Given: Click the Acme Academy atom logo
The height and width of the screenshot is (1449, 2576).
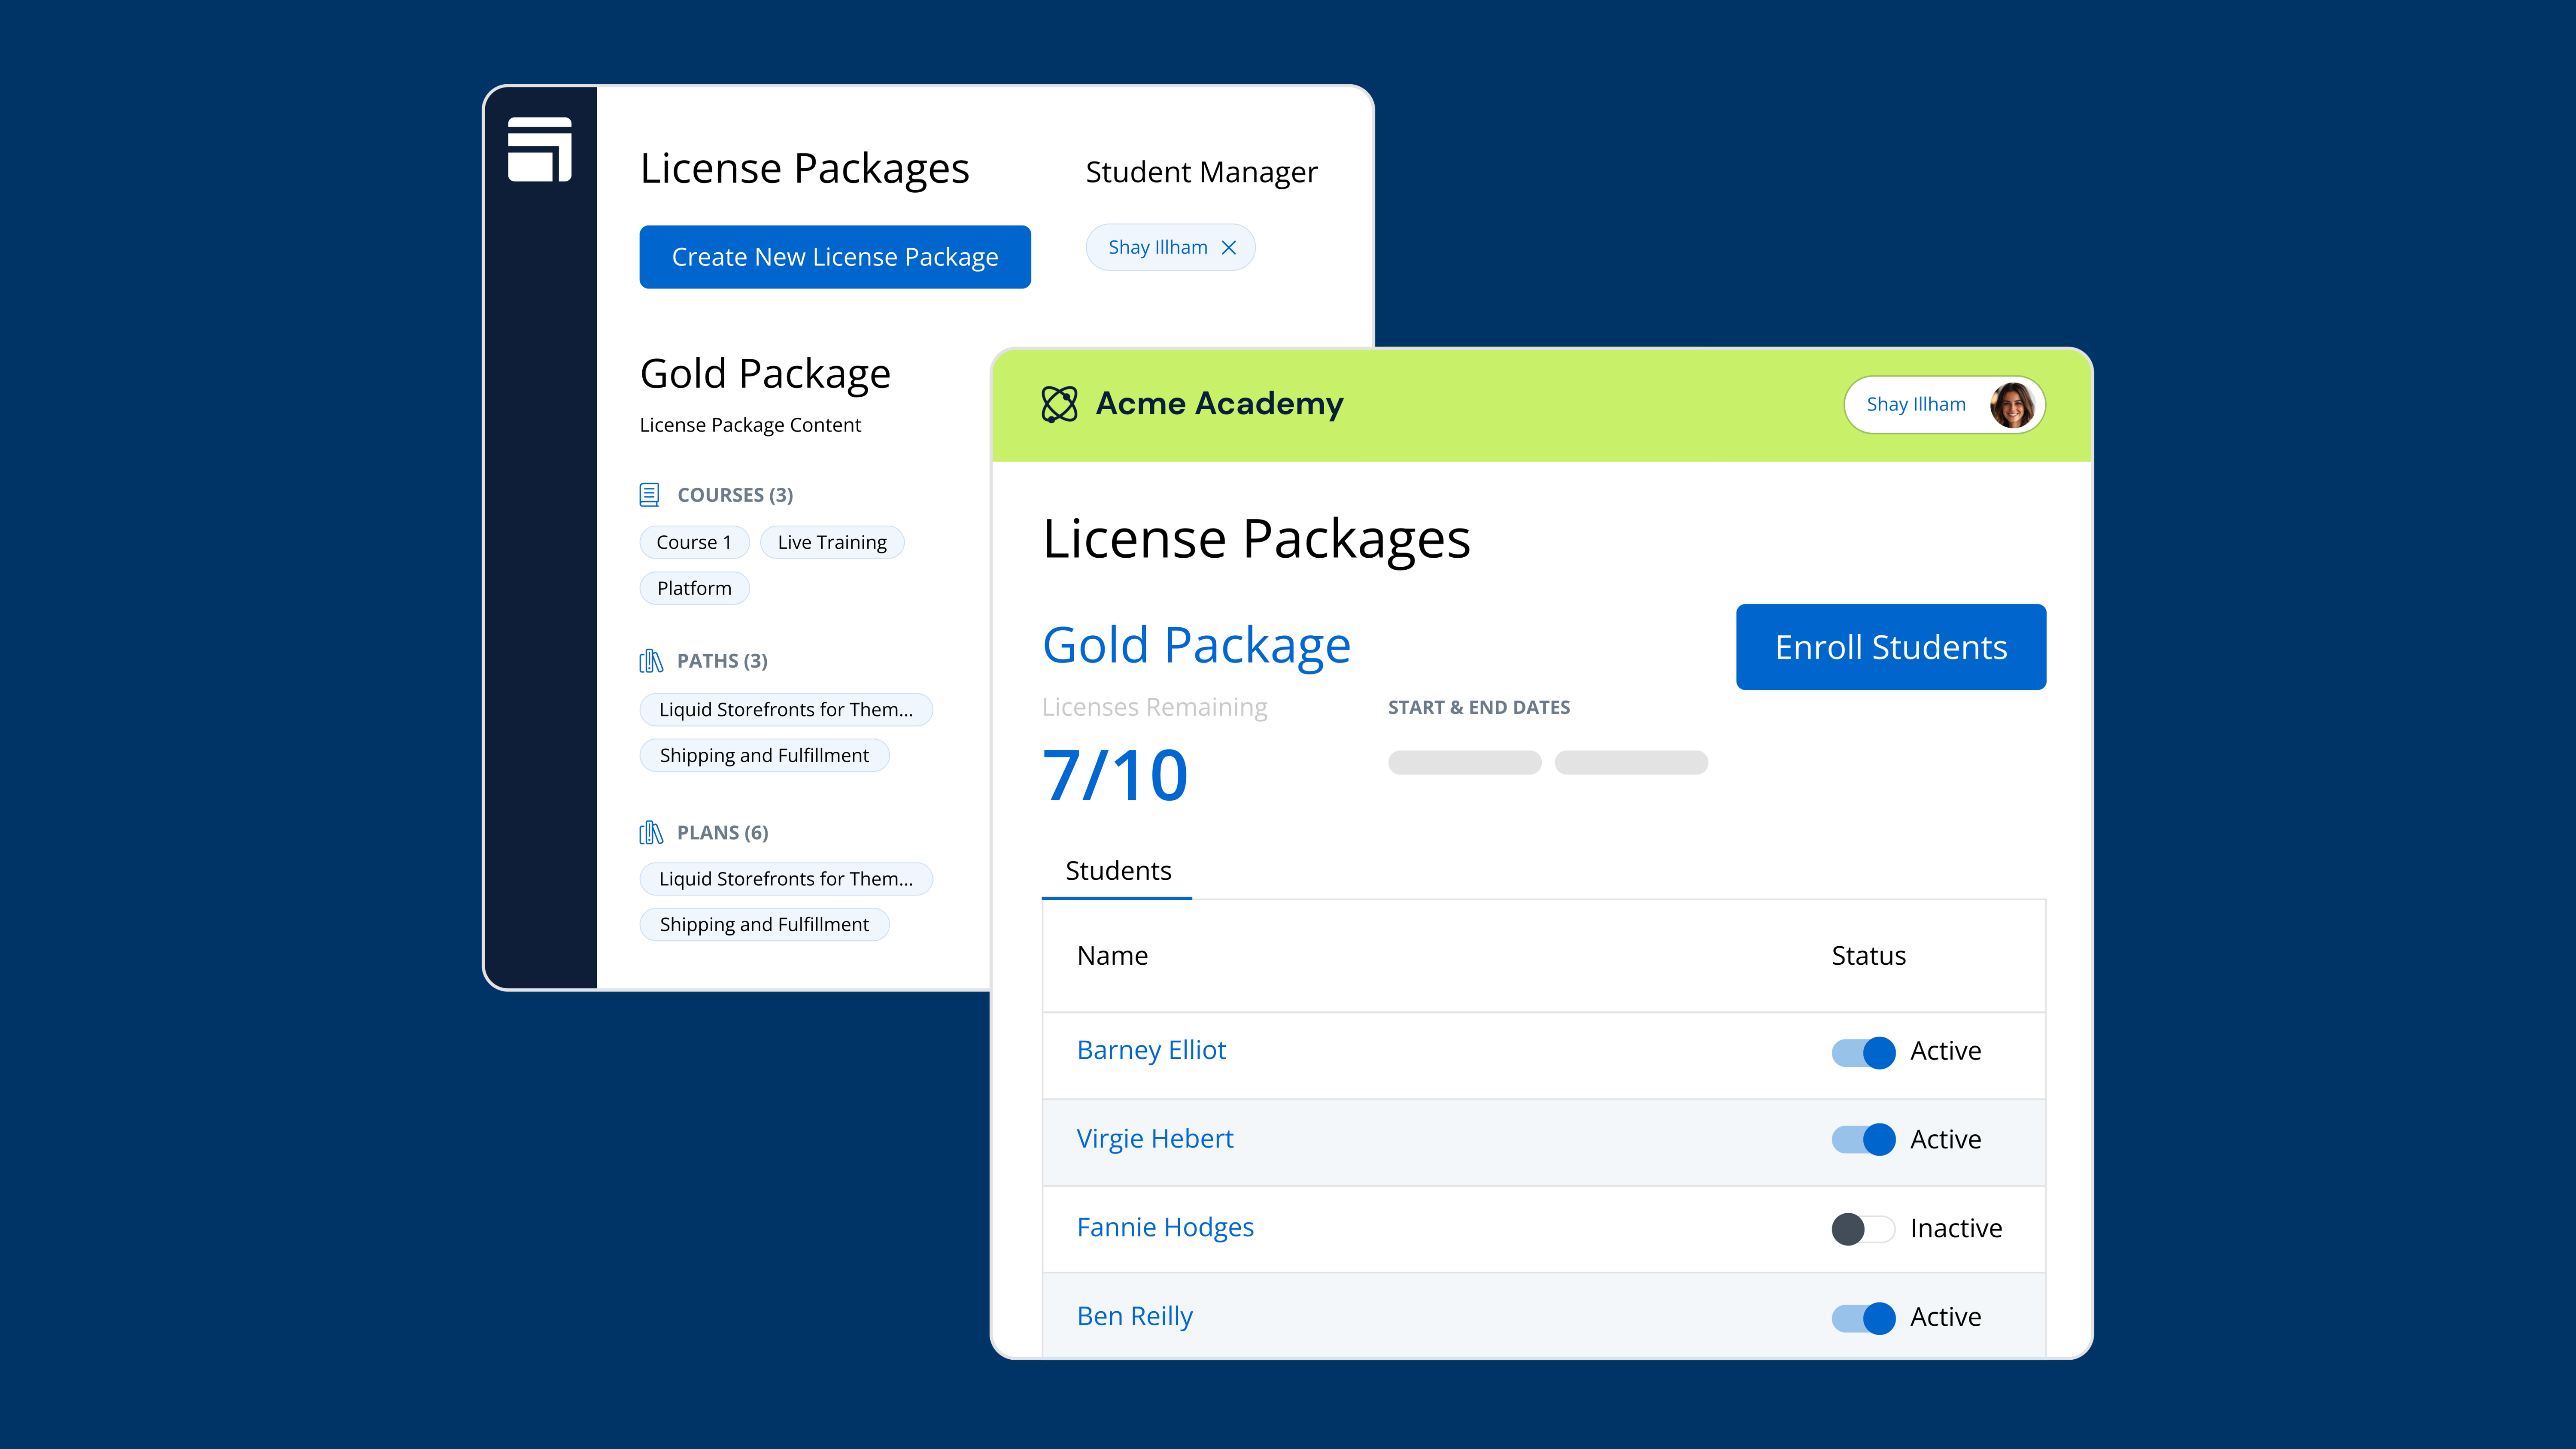Looking at the screenshot, I should [x=1059, y=404].
